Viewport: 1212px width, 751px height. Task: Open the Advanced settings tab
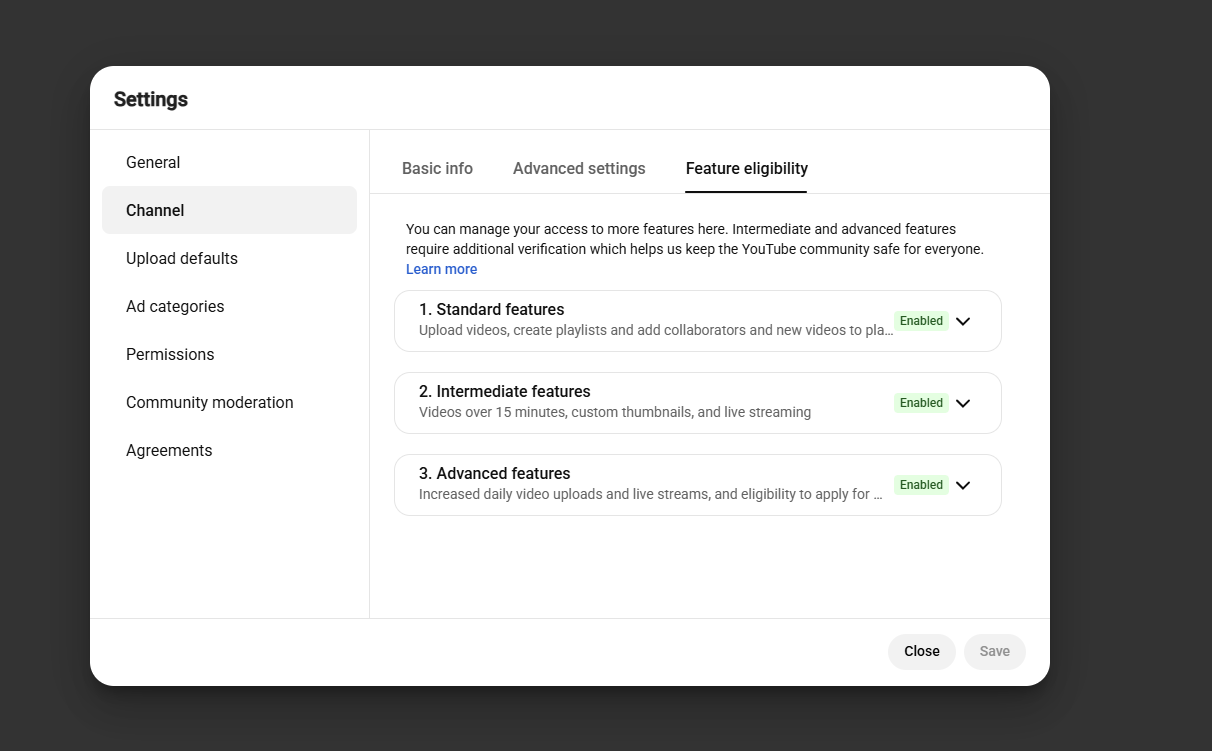579,168
